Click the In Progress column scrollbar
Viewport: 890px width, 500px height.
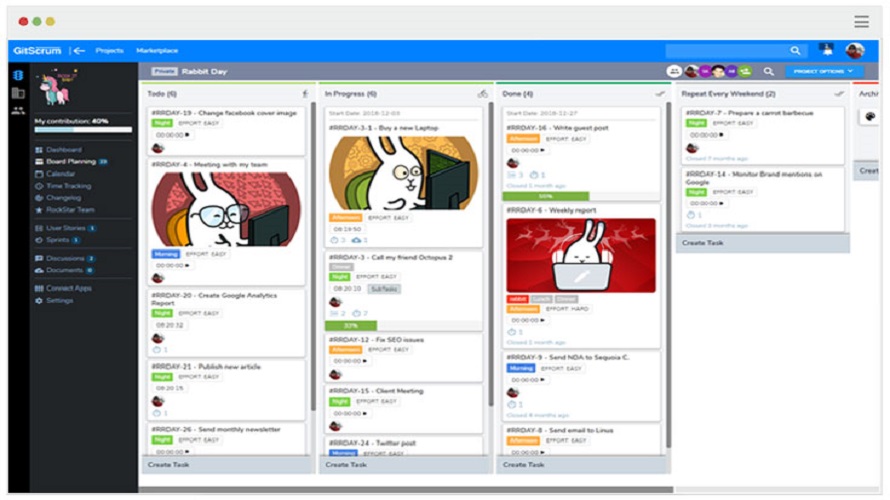(x=491, y=254)
